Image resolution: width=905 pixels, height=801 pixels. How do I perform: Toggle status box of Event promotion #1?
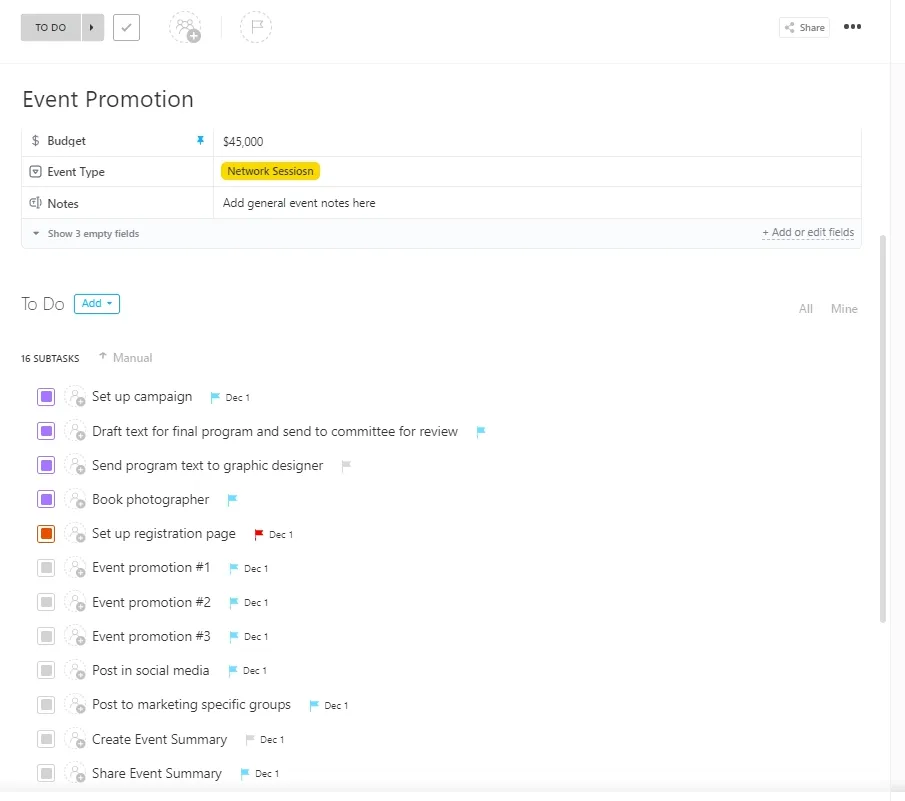(46, 568)
